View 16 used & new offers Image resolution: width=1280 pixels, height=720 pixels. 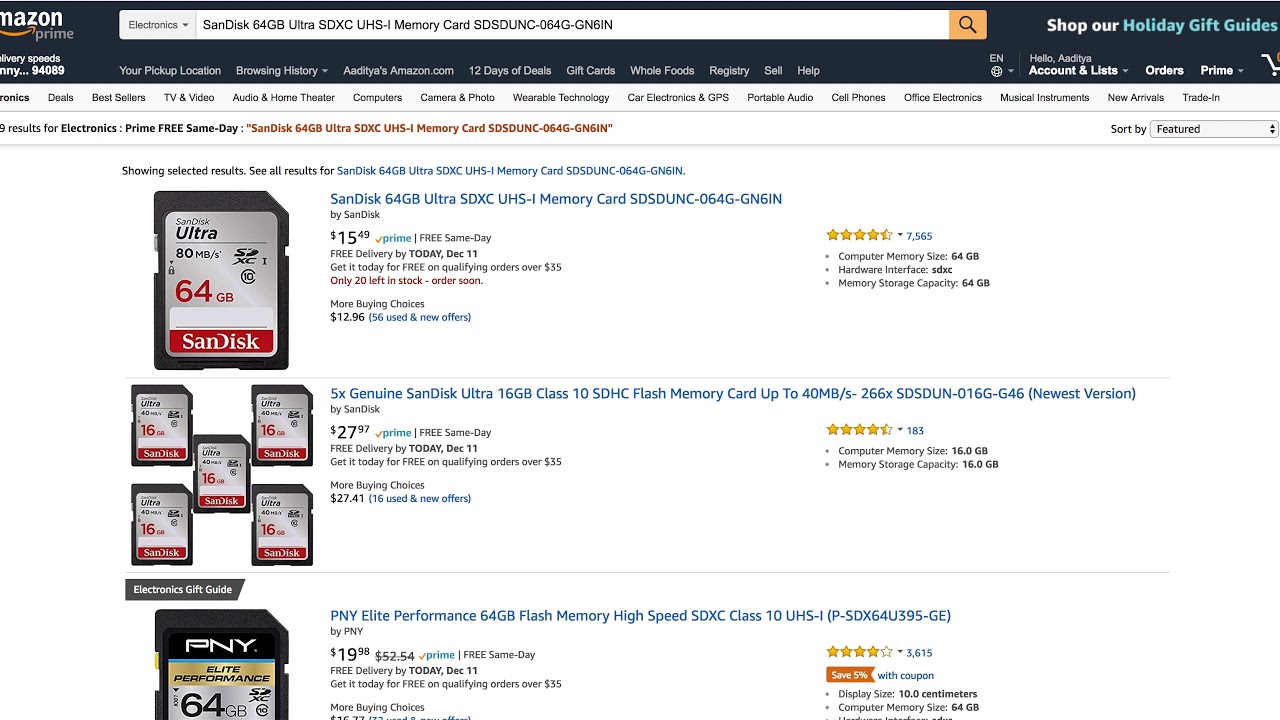click(x=419, y=498)
